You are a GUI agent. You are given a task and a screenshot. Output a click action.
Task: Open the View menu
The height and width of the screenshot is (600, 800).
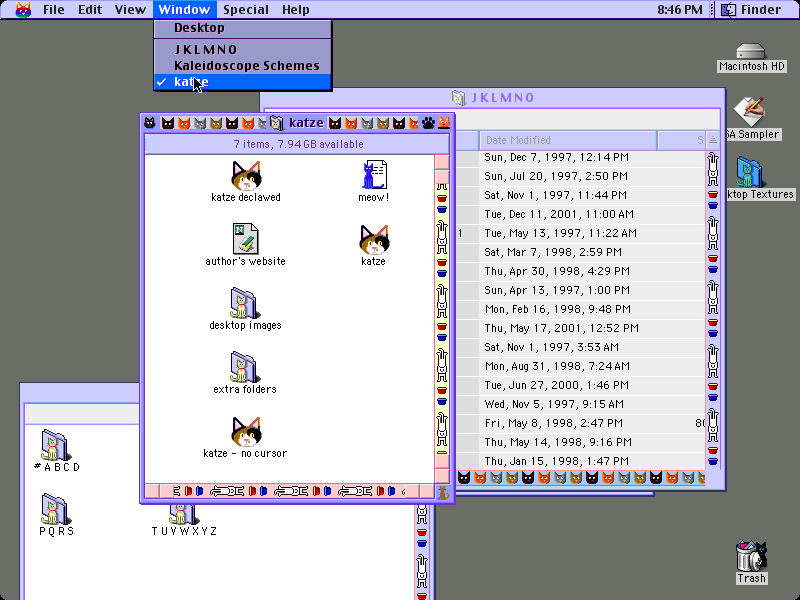tap(130, 9)
